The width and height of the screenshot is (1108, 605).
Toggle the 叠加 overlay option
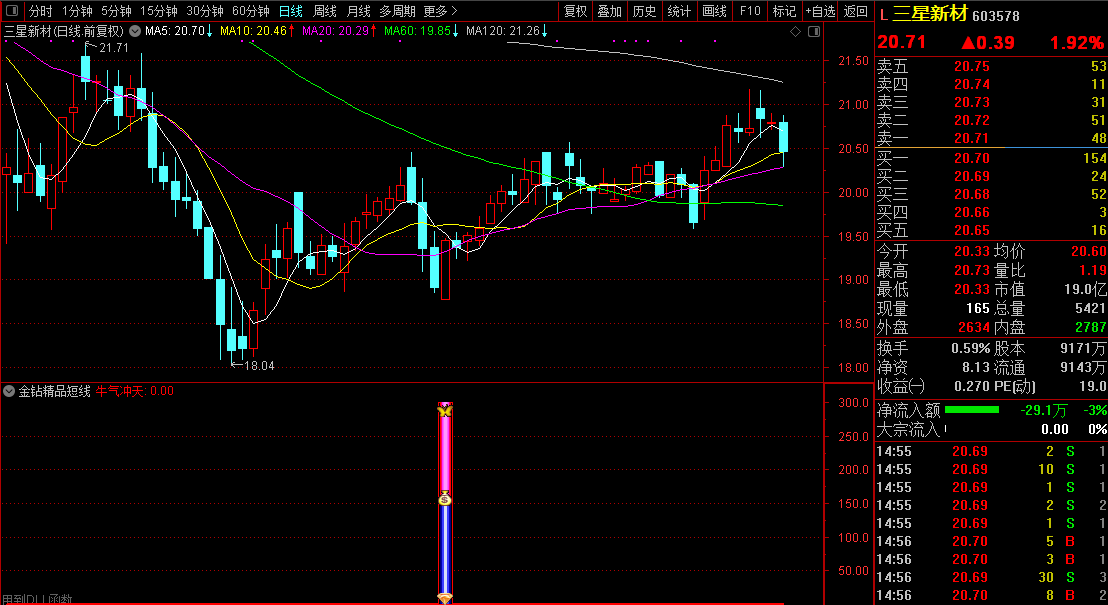(609, 12)
